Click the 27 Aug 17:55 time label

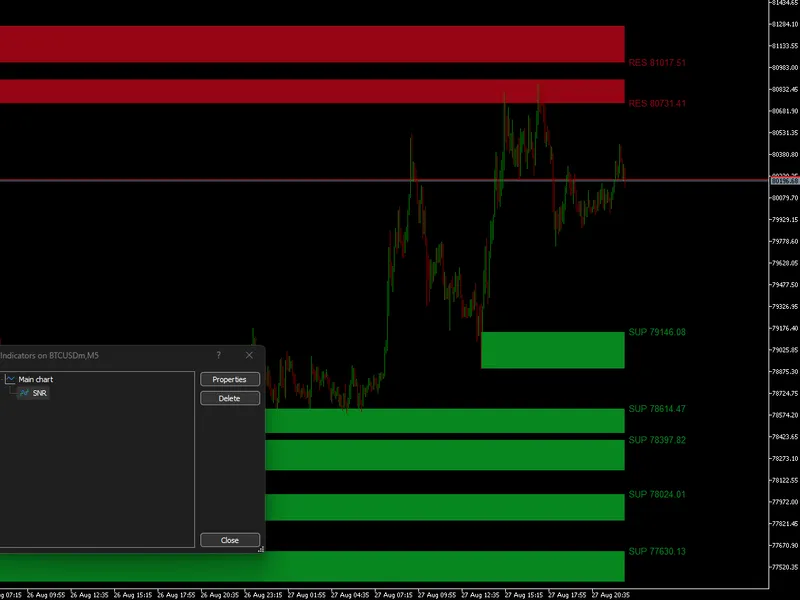click(567, 595)
